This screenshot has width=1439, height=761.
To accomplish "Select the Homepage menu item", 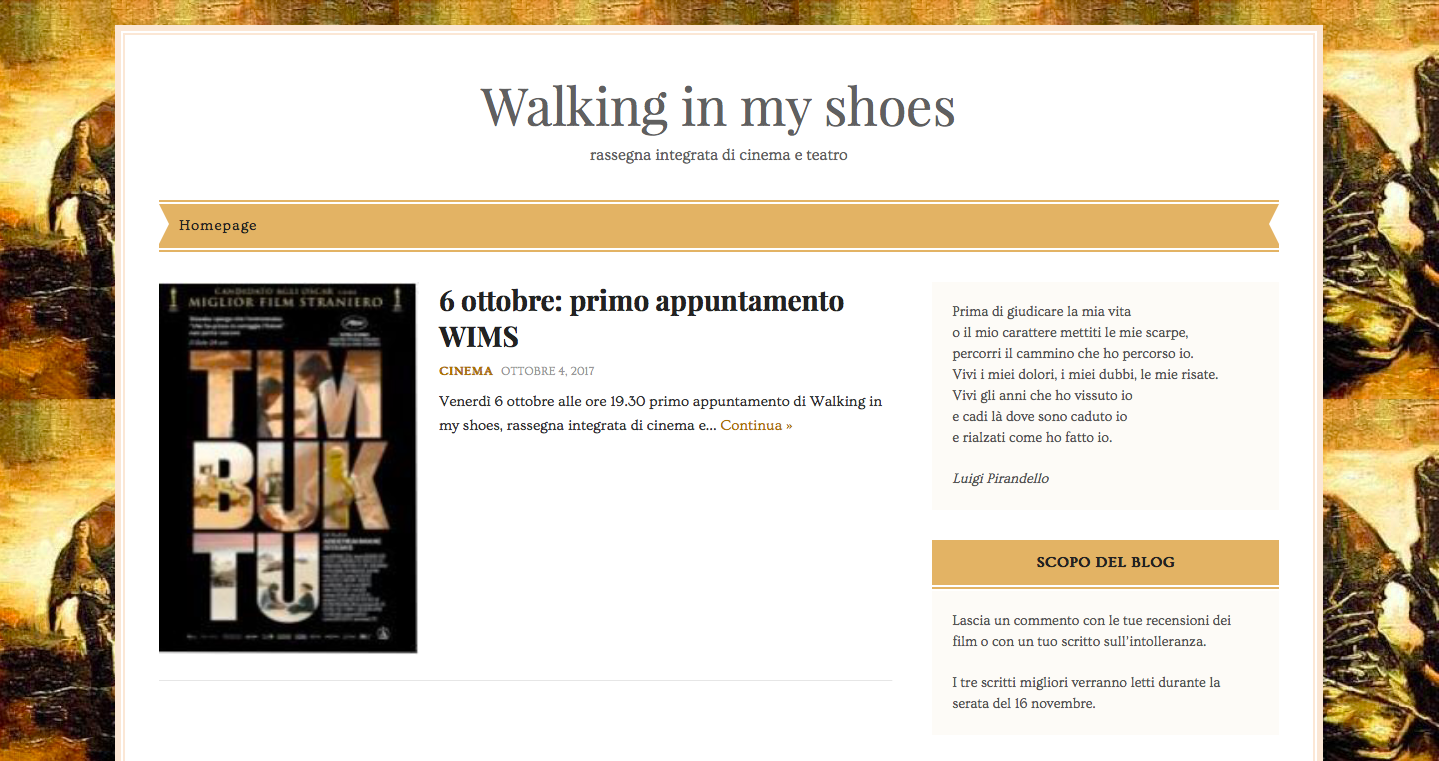I will [218, 226].
